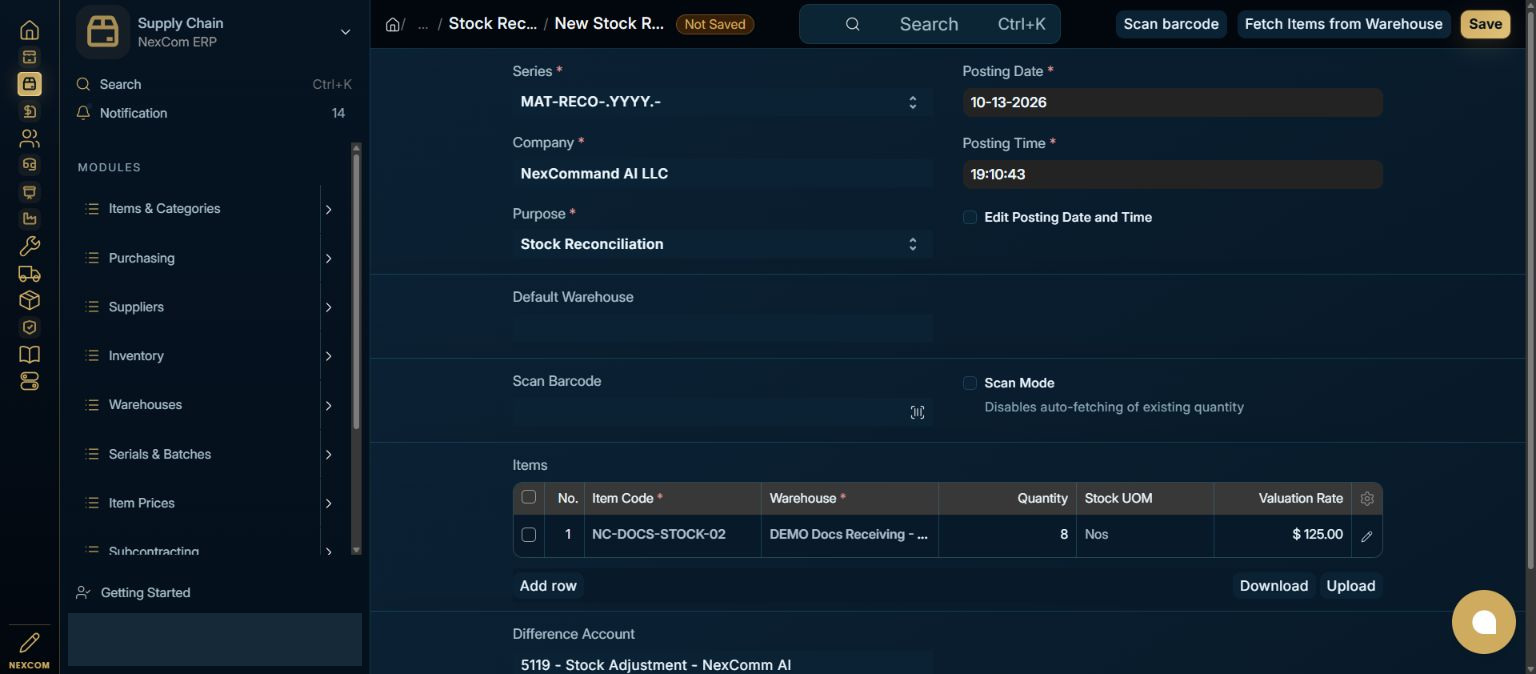Open the Home icon in the left rail
Screen dimensions: 1536x674
(x=29, y=30)
